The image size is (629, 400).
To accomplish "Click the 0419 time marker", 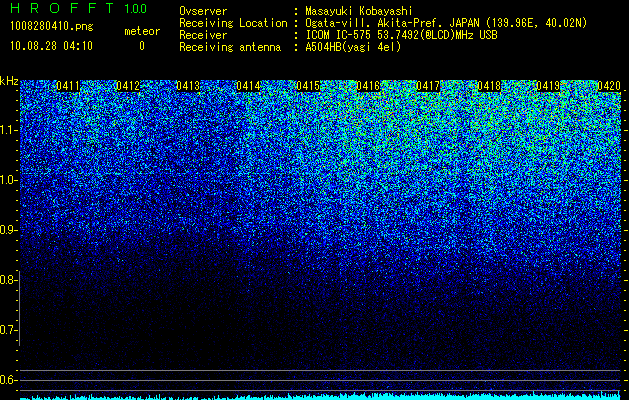I will pyautogui.click(x=548, y=86).
